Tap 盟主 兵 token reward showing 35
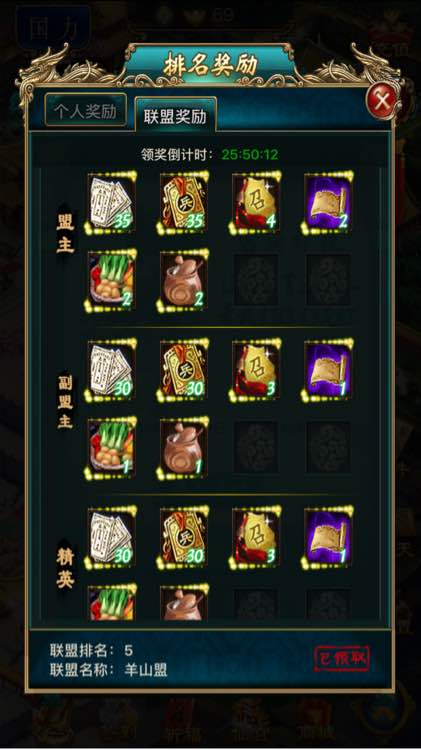This screenshot has height=750, width=421. pyautogui.click(x=183, y=204)
